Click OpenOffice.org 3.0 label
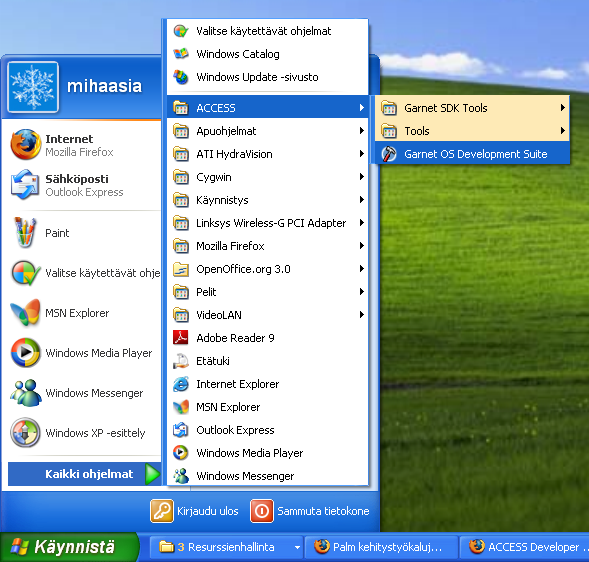 coord(243,269)
